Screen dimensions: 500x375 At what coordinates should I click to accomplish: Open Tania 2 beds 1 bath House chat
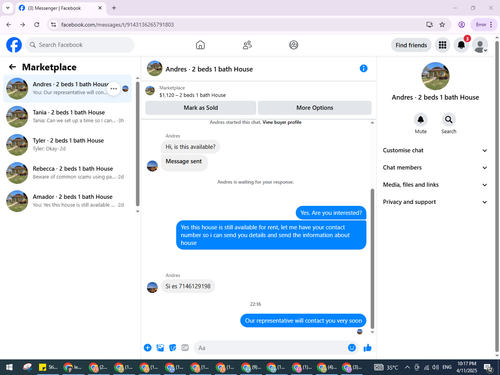coord(67,116)
